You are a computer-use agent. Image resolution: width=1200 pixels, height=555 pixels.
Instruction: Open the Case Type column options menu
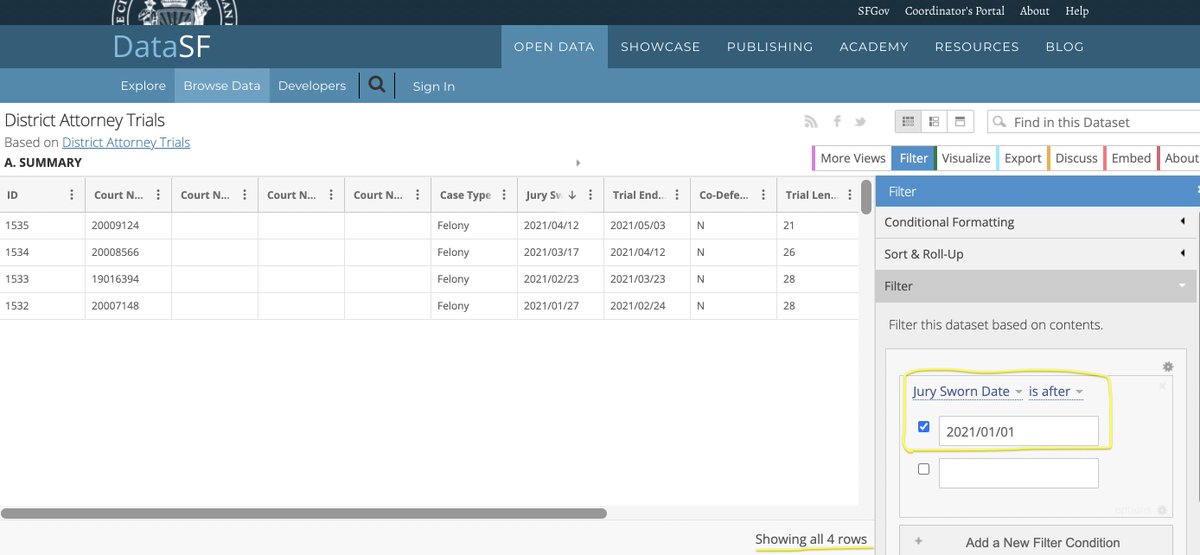pyautogui.click(x=504, y=195)
